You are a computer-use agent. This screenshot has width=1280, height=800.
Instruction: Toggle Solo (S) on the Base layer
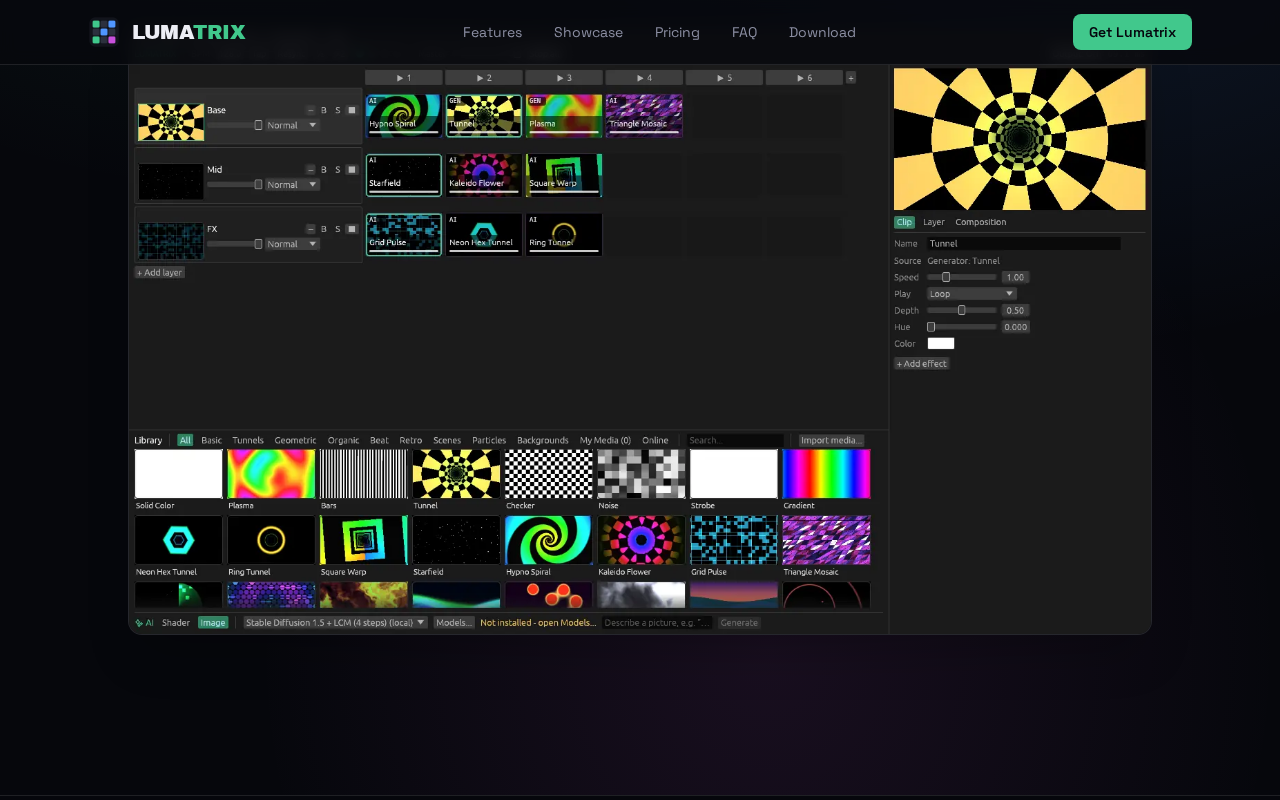[x=338, y=110]
